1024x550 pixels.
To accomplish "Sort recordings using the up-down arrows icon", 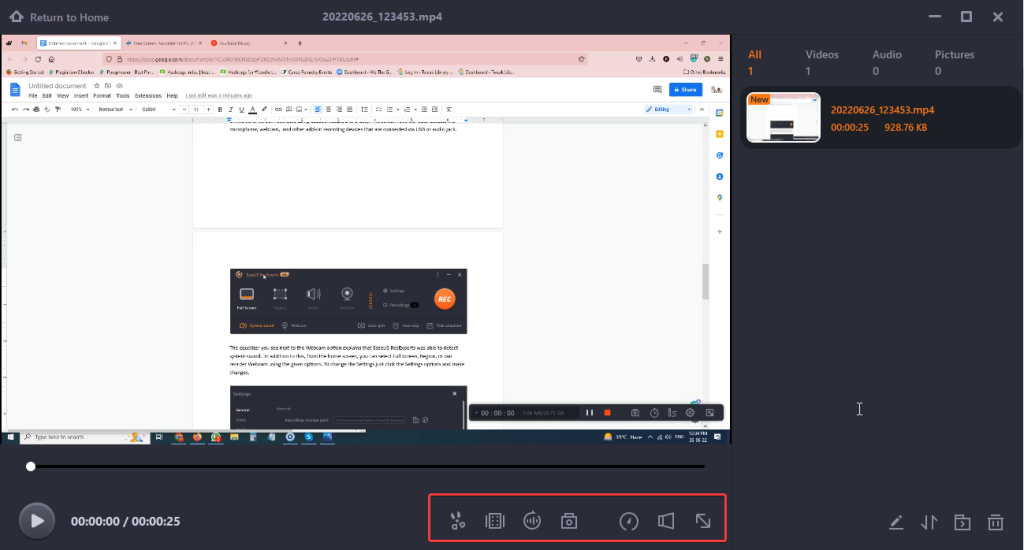I will point(929,522).
